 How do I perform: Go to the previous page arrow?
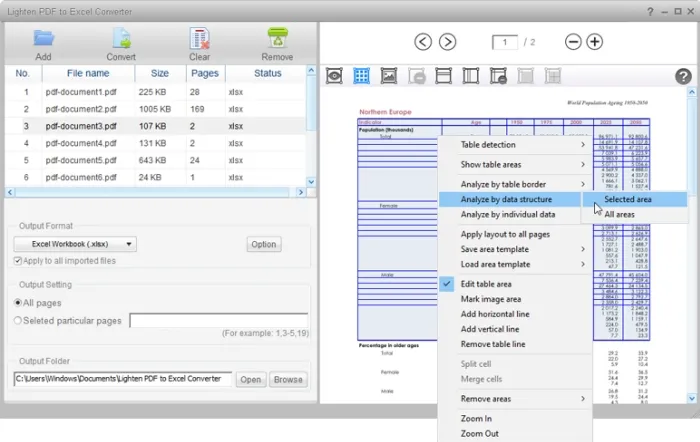coord(423,42)
